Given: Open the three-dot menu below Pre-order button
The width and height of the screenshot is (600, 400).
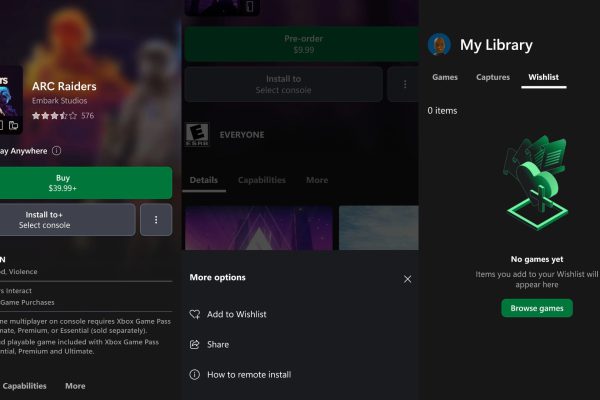Looking at the screenshot, I should point(403,84).
